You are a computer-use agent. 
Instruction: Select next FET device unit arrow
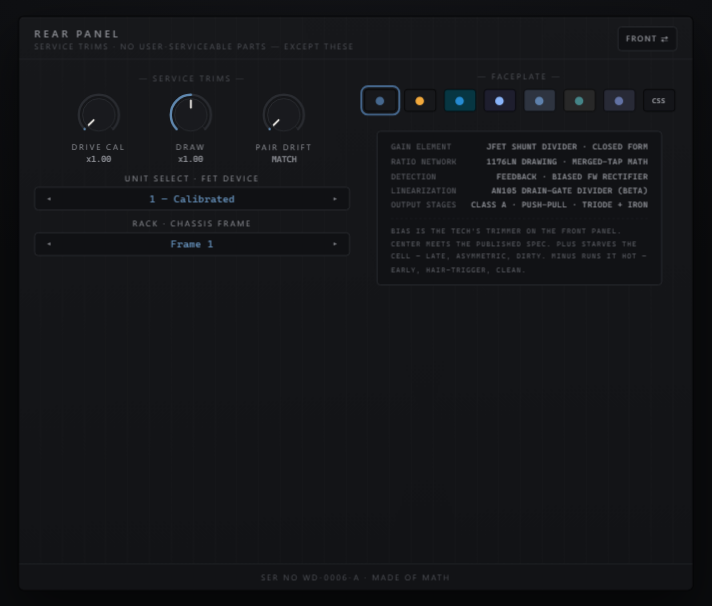(335, 199)
